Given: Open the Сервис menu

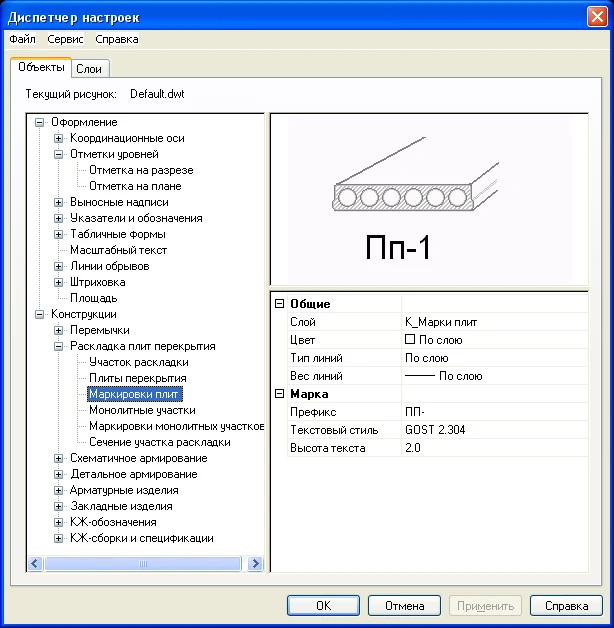Looking at the screenshot, I should pos(66,39).
